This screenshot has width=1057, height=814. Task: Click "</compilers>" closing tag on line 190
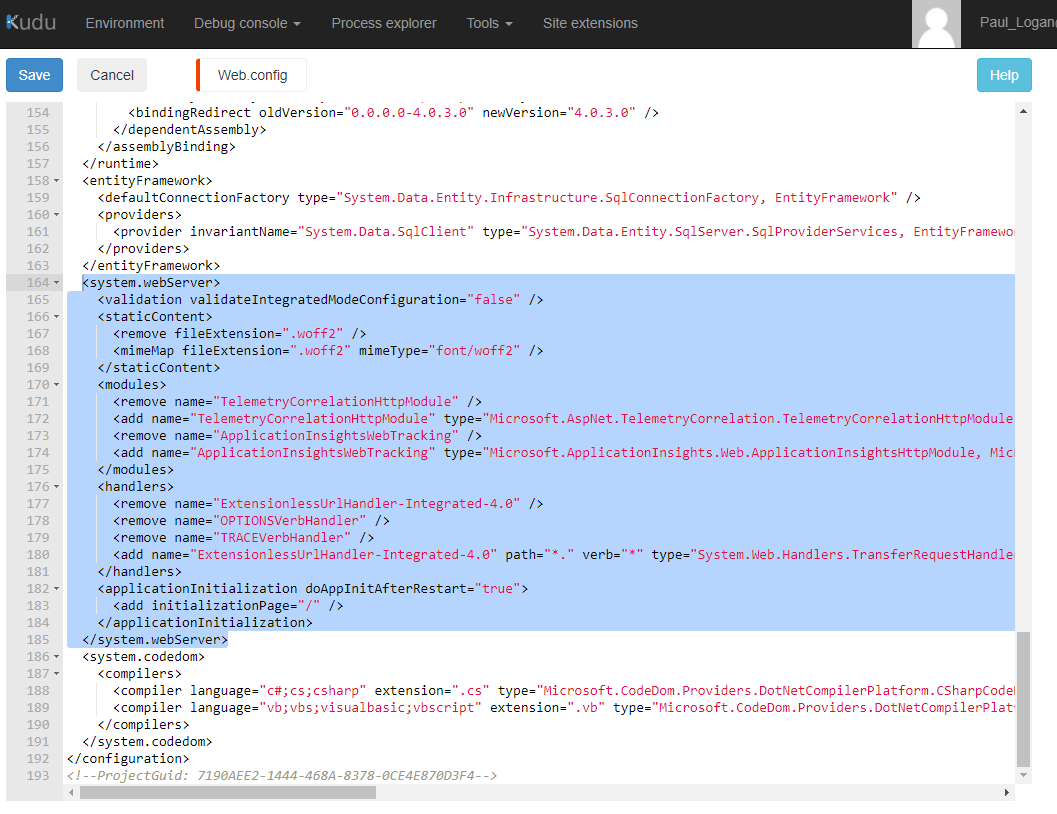point(144,724)
